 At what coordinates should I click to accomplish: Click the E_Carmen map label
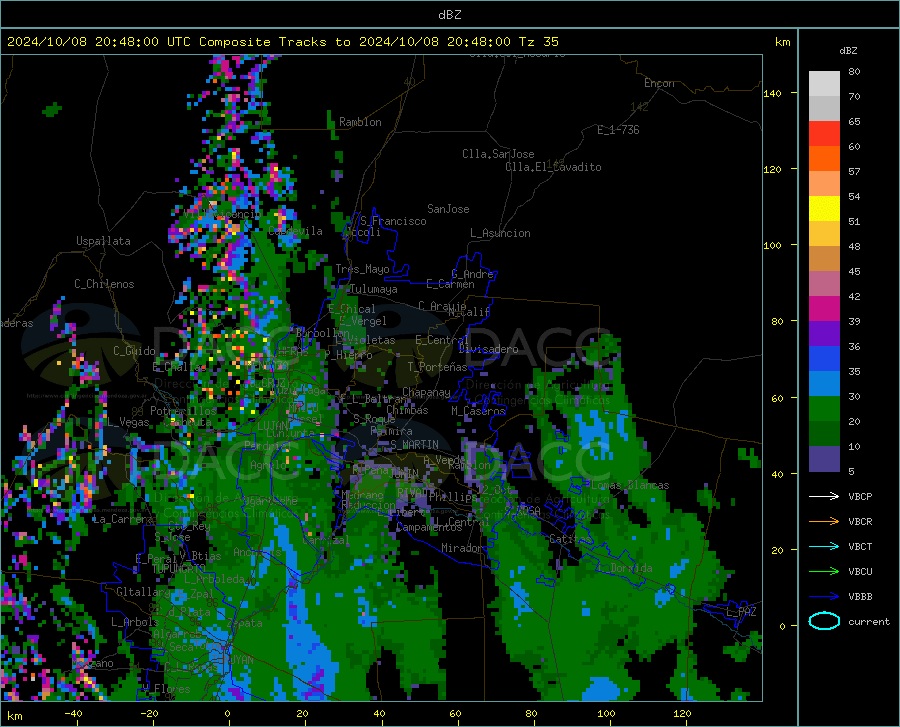[x=450, y=284]
